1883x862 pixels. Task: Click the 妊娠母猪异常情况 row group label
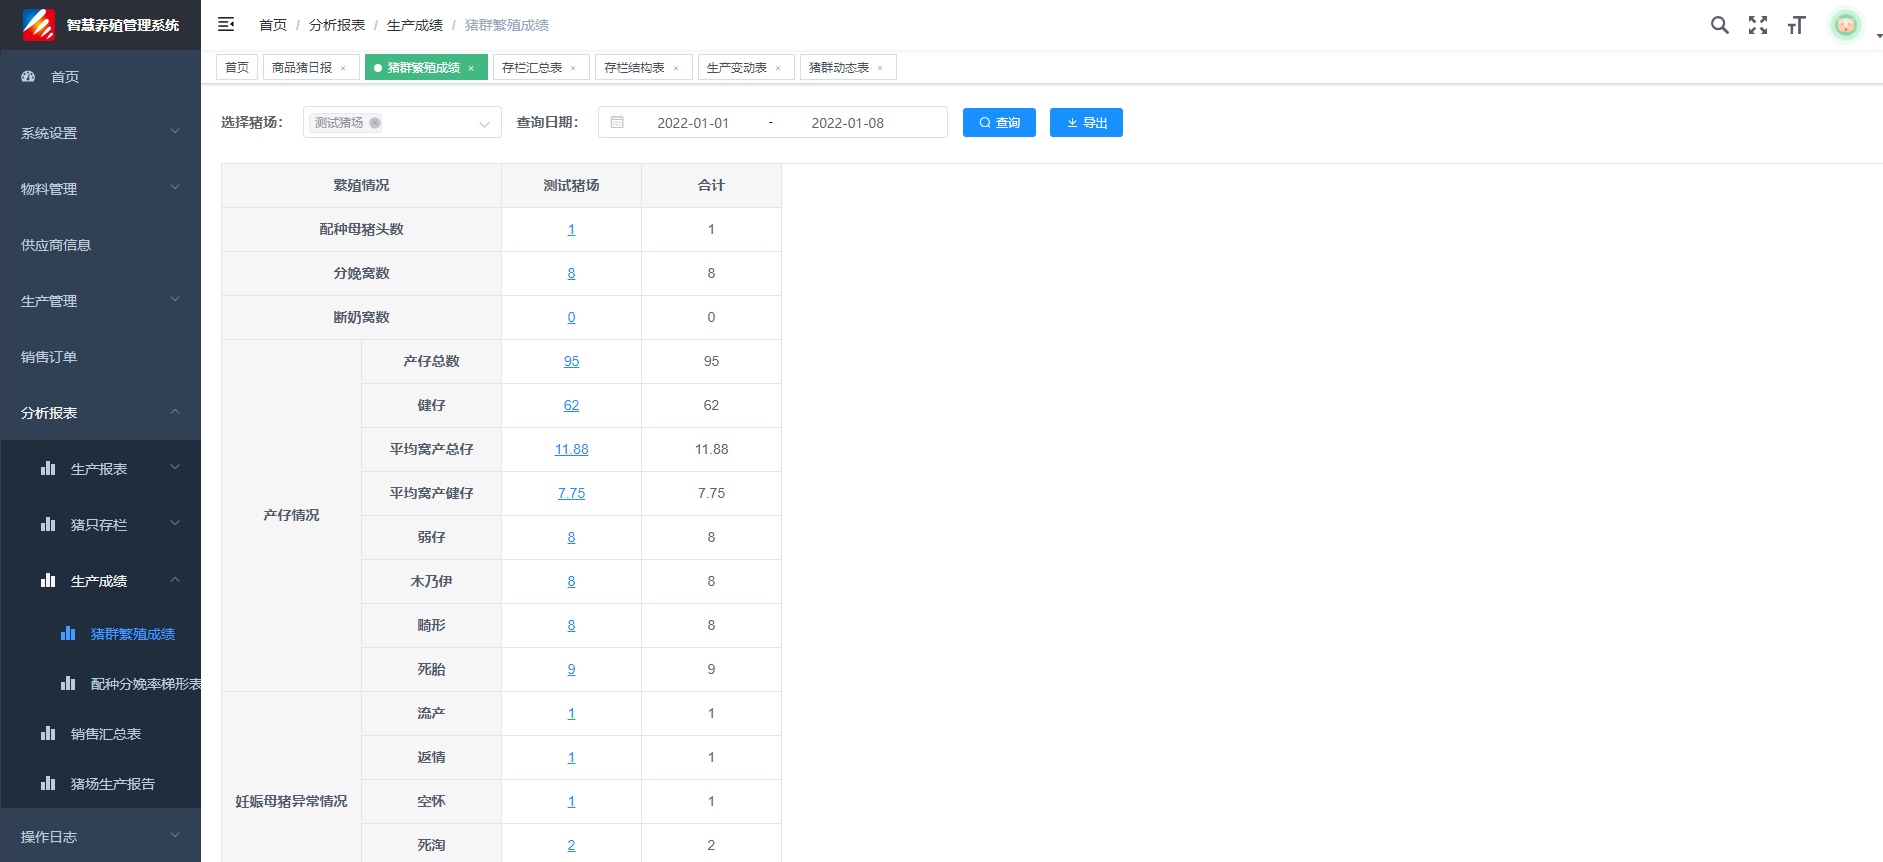[291, 801]
